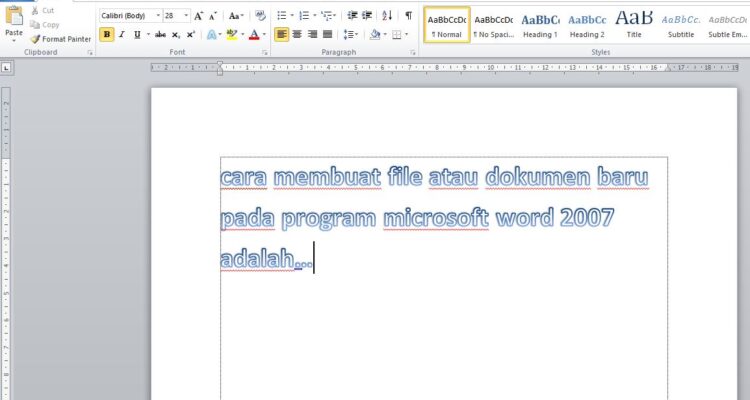Increase paragraph indent
The width and height of the screenshot is (750, 400).
367,16
